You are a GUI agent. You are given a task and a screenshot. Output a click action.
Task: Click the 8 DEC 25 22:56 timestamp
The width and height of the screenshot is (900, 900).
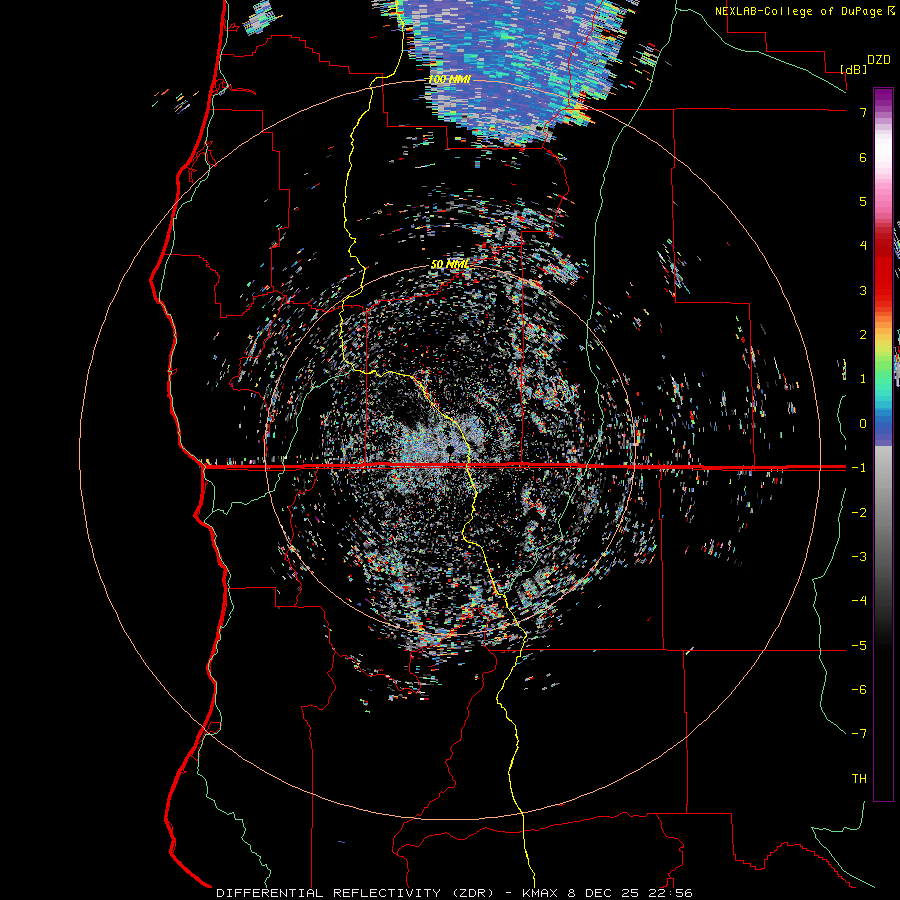click(x=631, y=893)
